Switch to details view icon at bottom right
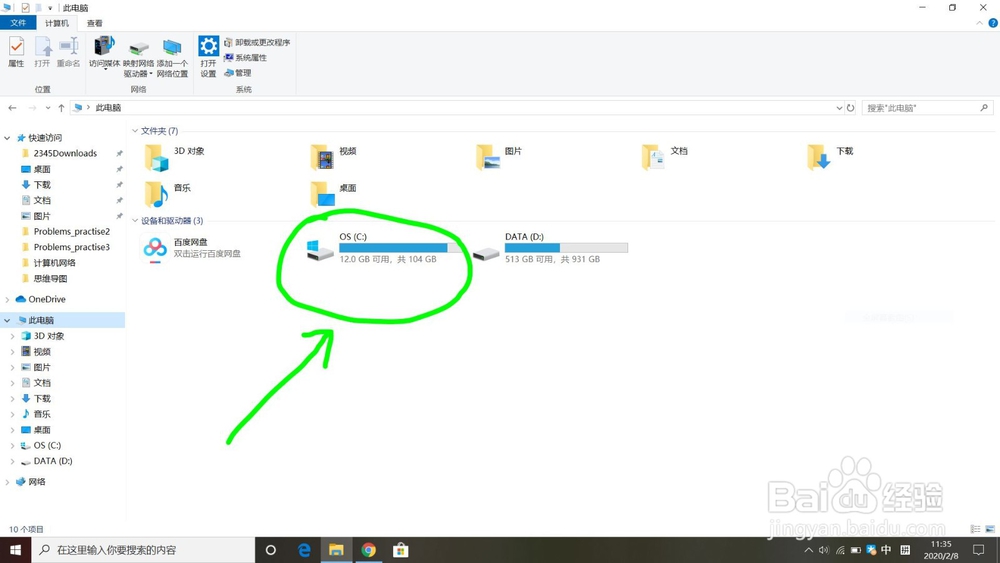Screen dimensions: 1000x563 pyautogui.click(x=975, y=529)
